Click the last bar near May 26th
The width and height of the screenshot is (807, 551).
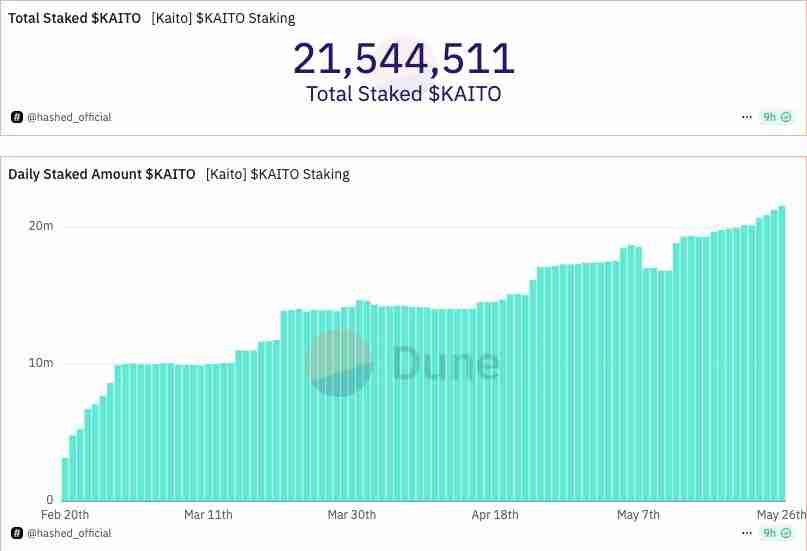pos(782,353)
